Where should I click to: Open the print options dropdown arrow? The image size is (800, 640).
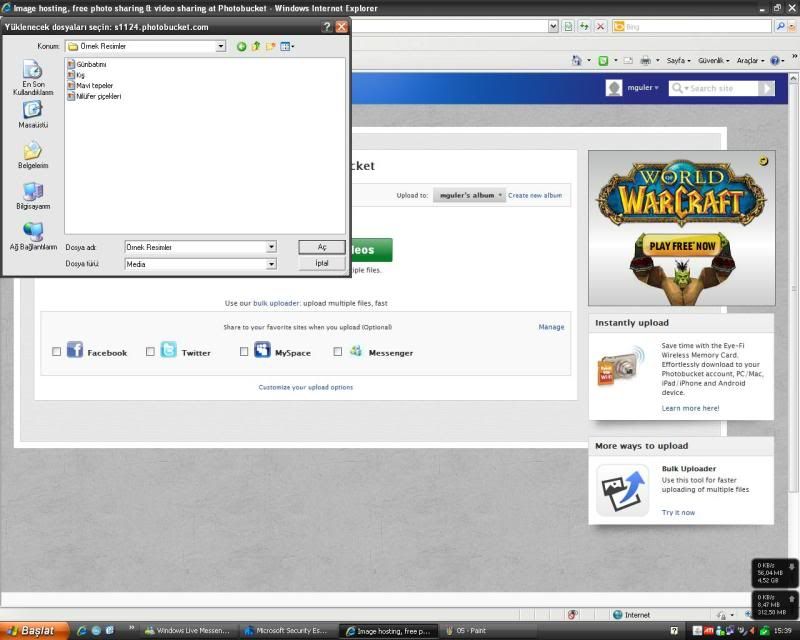657,61
